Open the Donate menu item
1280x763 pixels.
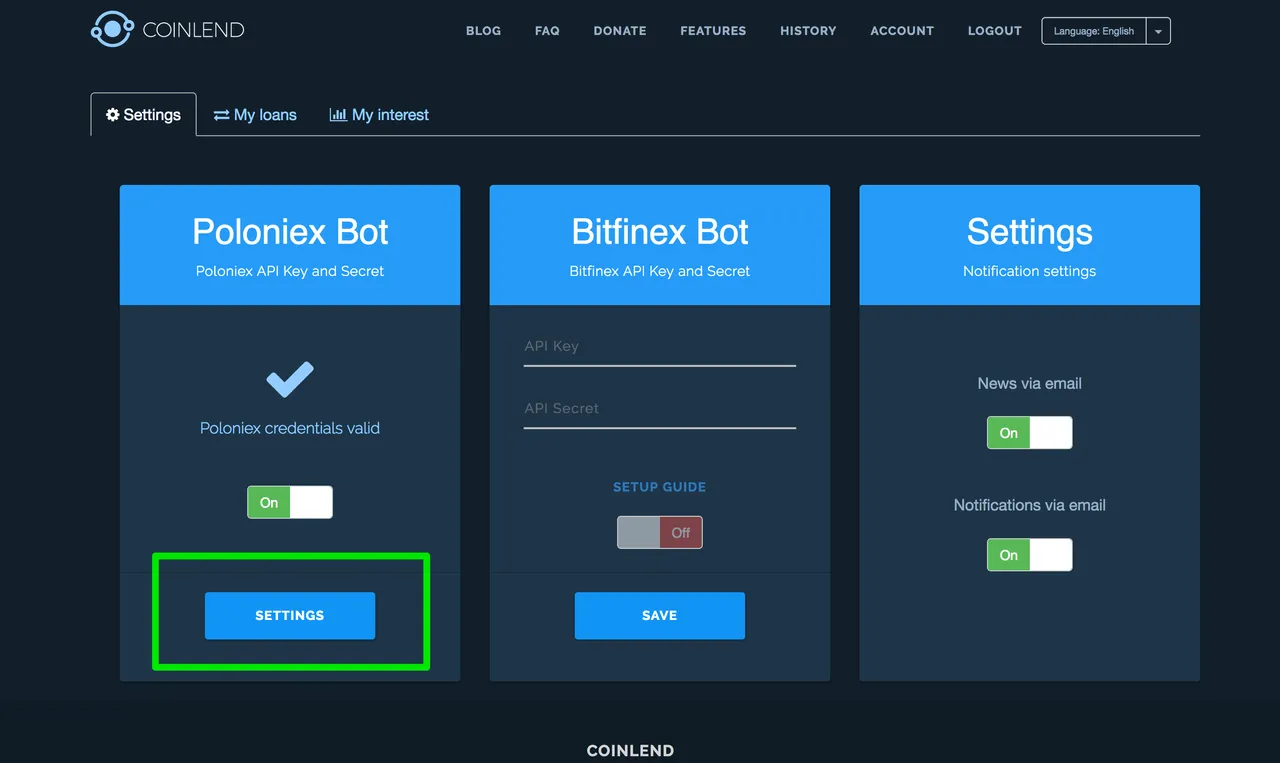tap(620, 31)
